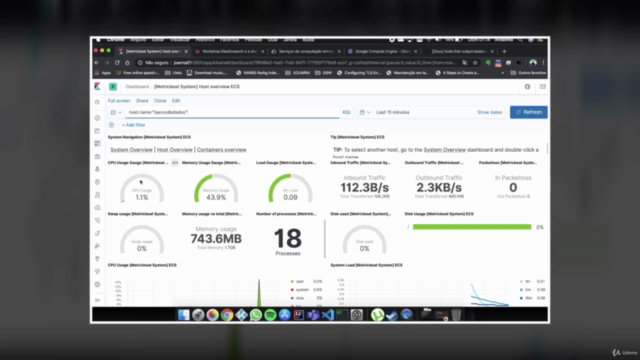This screenshot has width=640, height=360.
Task: Open Trash from the dock
Action: (x=456, y=315)
